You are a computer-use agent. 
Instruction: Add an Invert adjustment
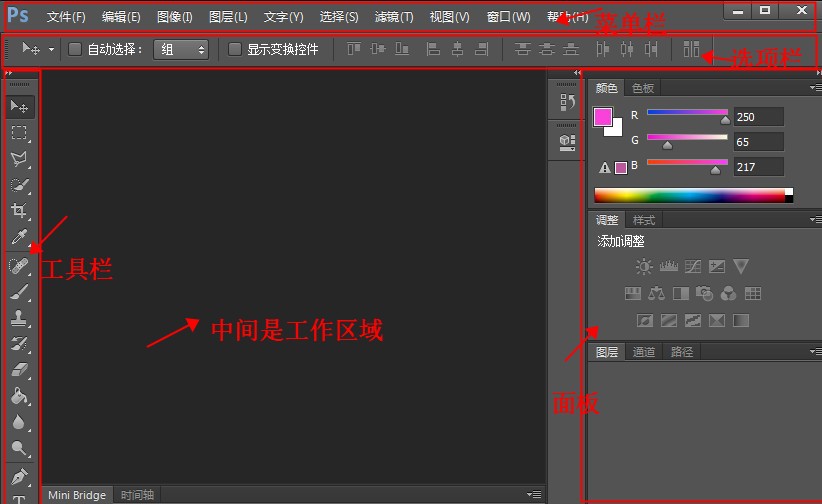(x=645, y=320)
